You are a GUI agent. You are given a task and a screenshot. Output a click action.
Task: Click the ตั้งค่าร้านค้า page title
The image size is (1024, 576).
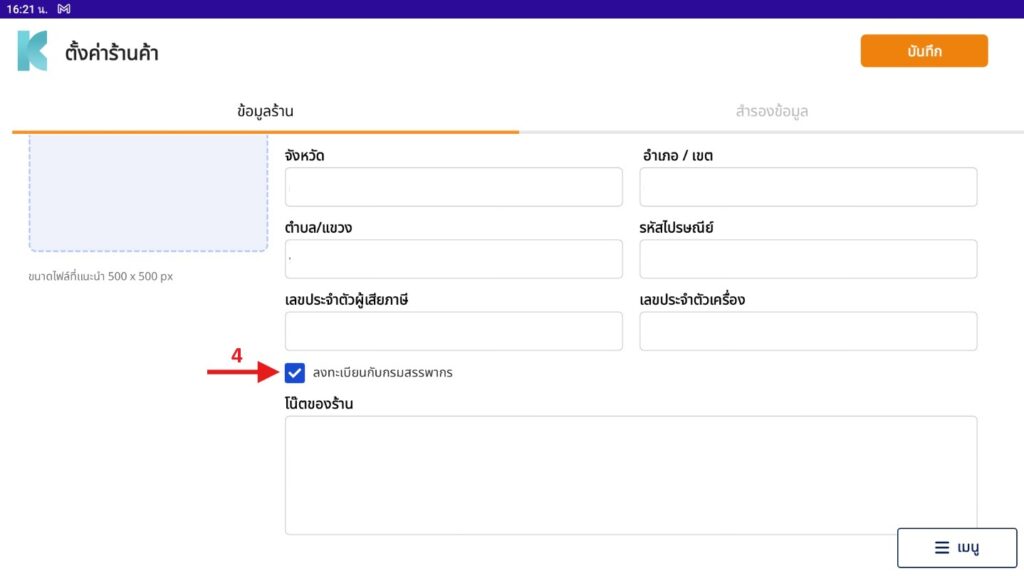pyautogui.click(x=112, y=53)
